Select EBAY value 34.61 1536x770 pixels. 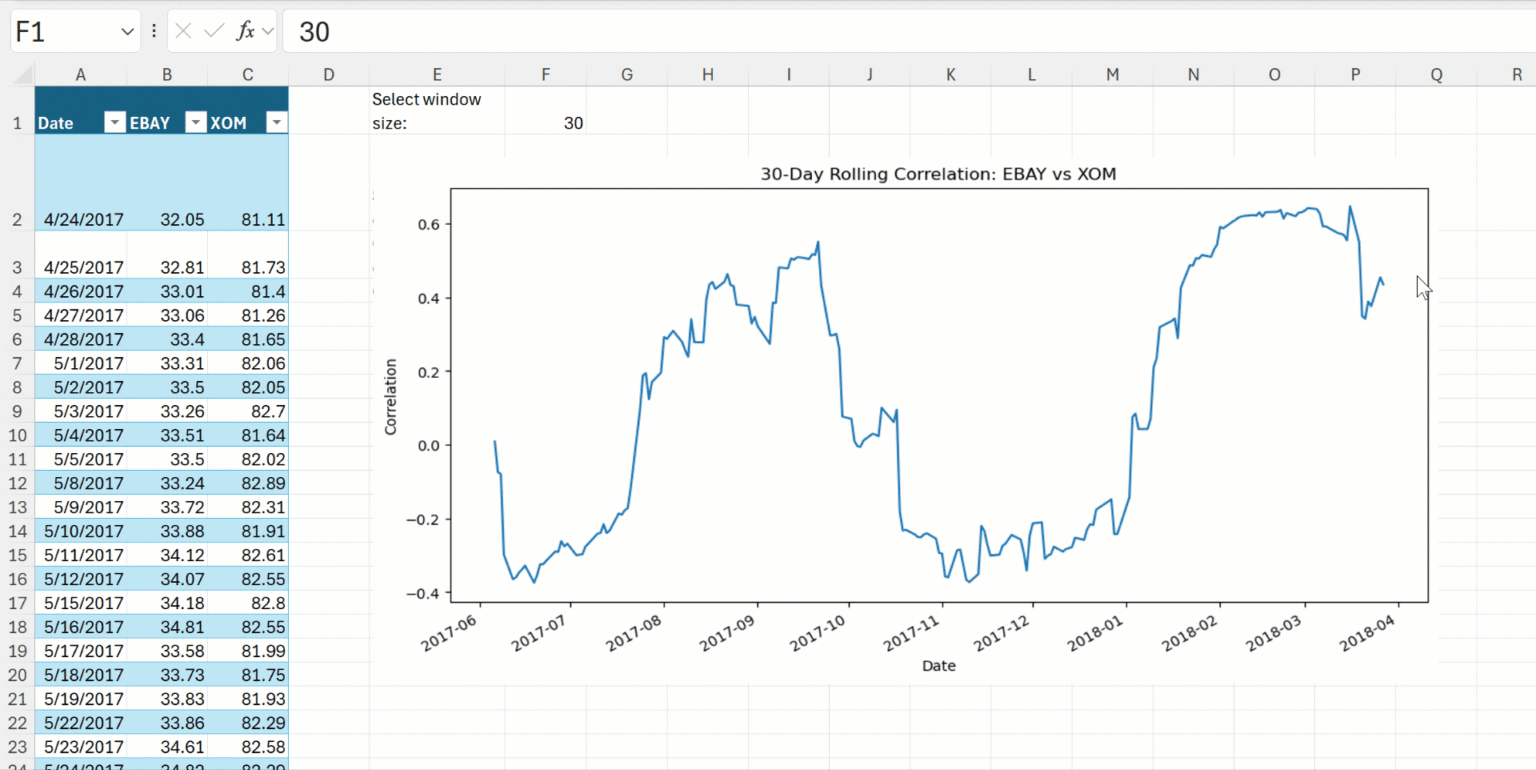coord(167,747)
